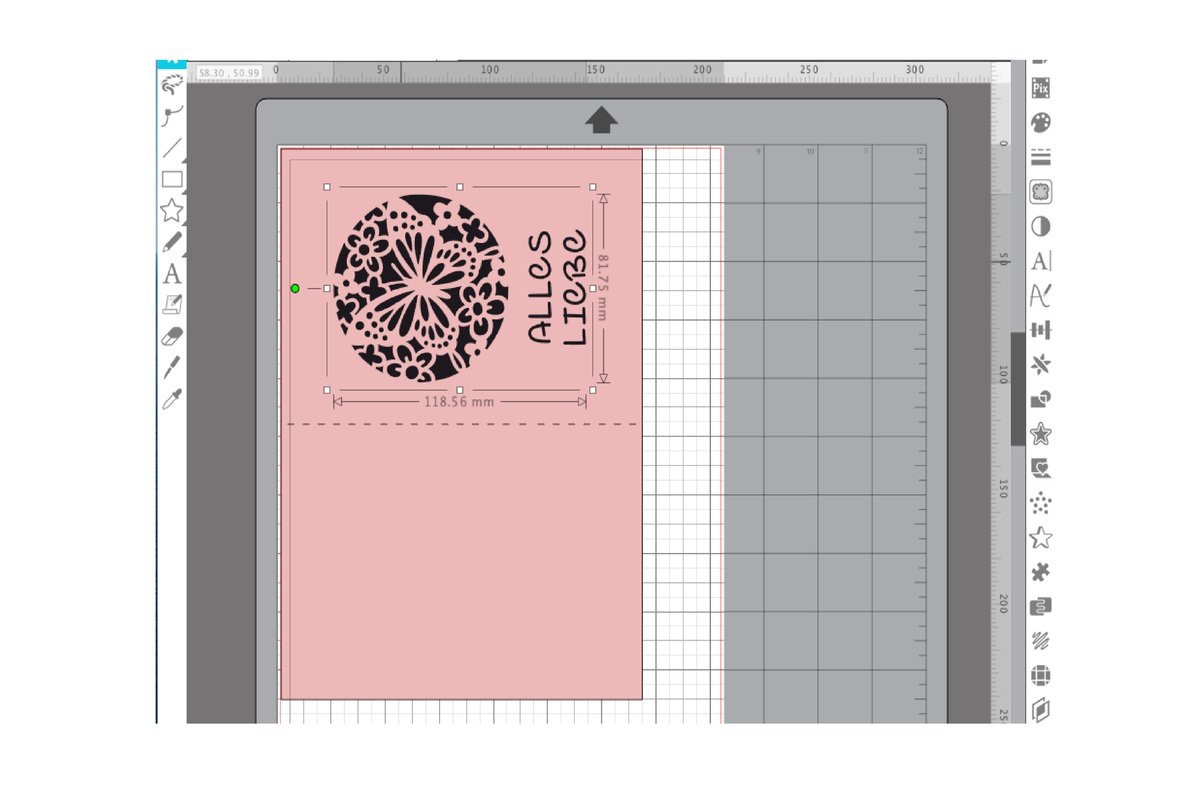1200x800 pixels.
Task: Open the Image Effects half-circle panel
Action: tap(1040, 226)
